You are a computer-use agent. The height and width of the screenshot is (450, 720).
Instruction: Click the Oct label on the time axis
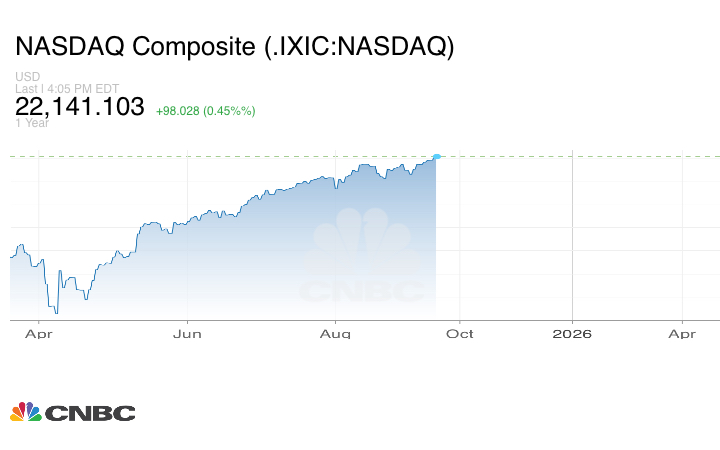click(460, 334)
